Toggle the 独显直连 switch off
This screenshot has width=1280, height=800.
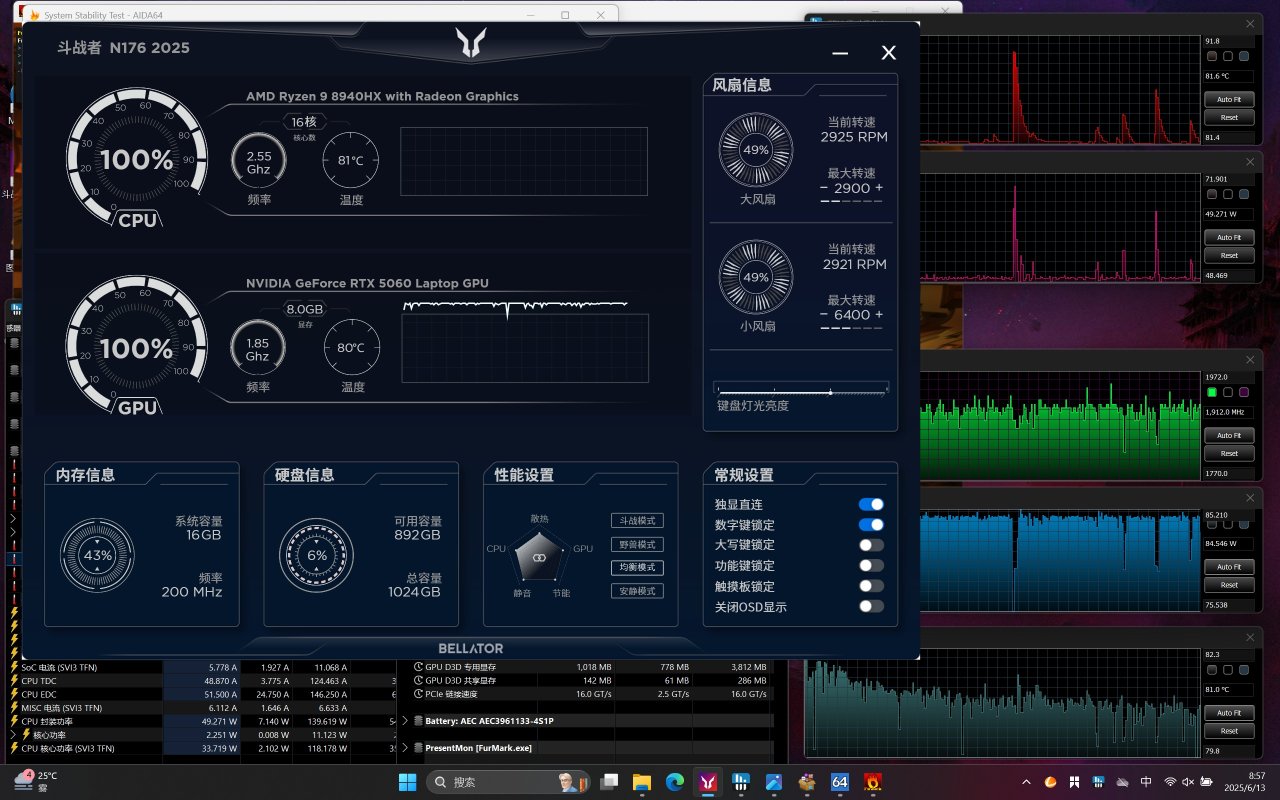(x=870, y=505)
